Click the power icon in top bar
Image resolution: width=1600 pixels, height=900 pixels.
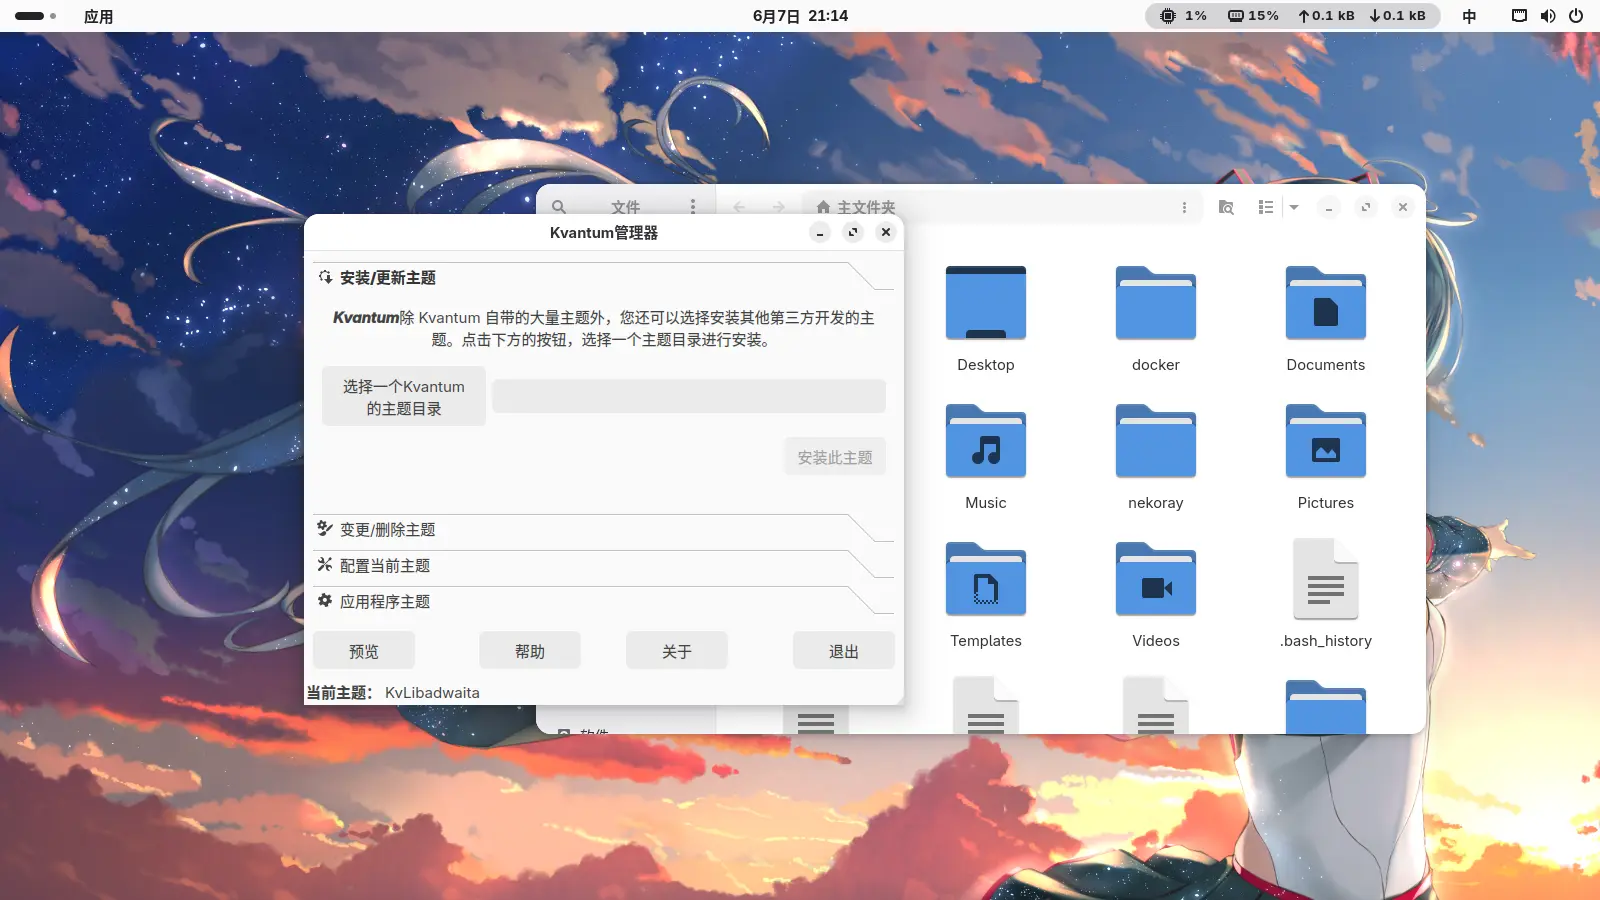pos(1576,16)
